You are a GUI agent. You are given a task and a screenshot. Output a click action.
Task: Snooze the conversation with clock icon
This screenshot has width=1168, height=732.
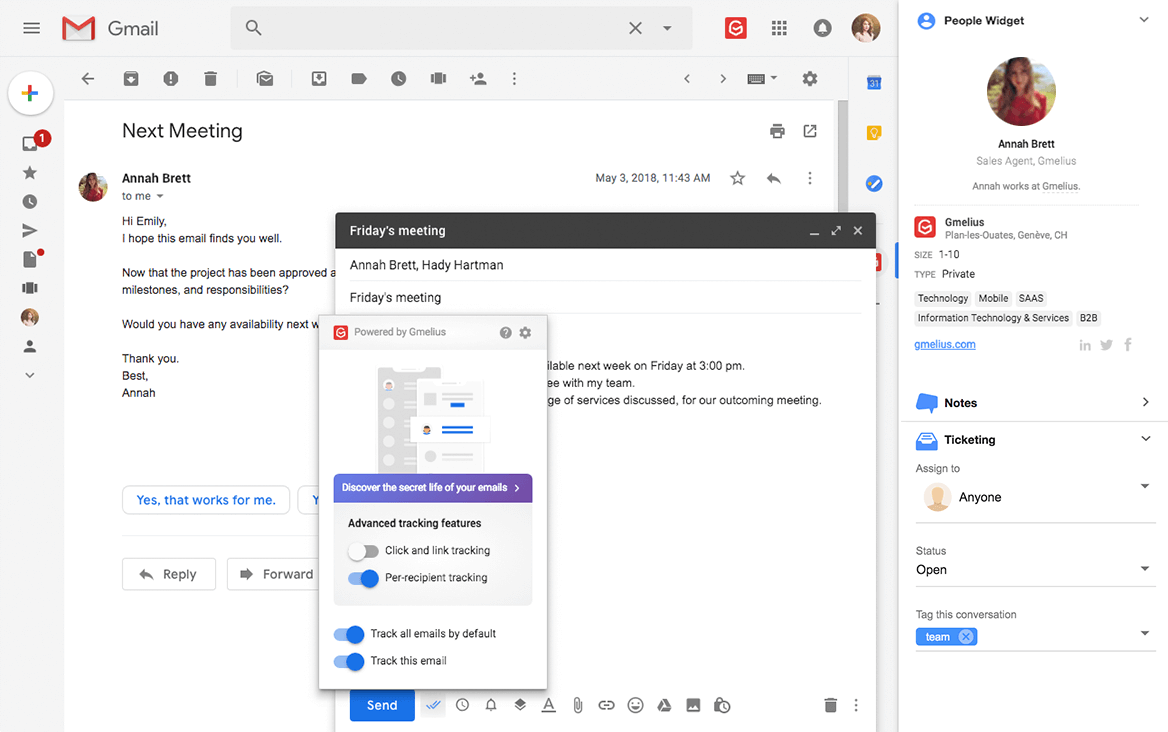point(399,78)
